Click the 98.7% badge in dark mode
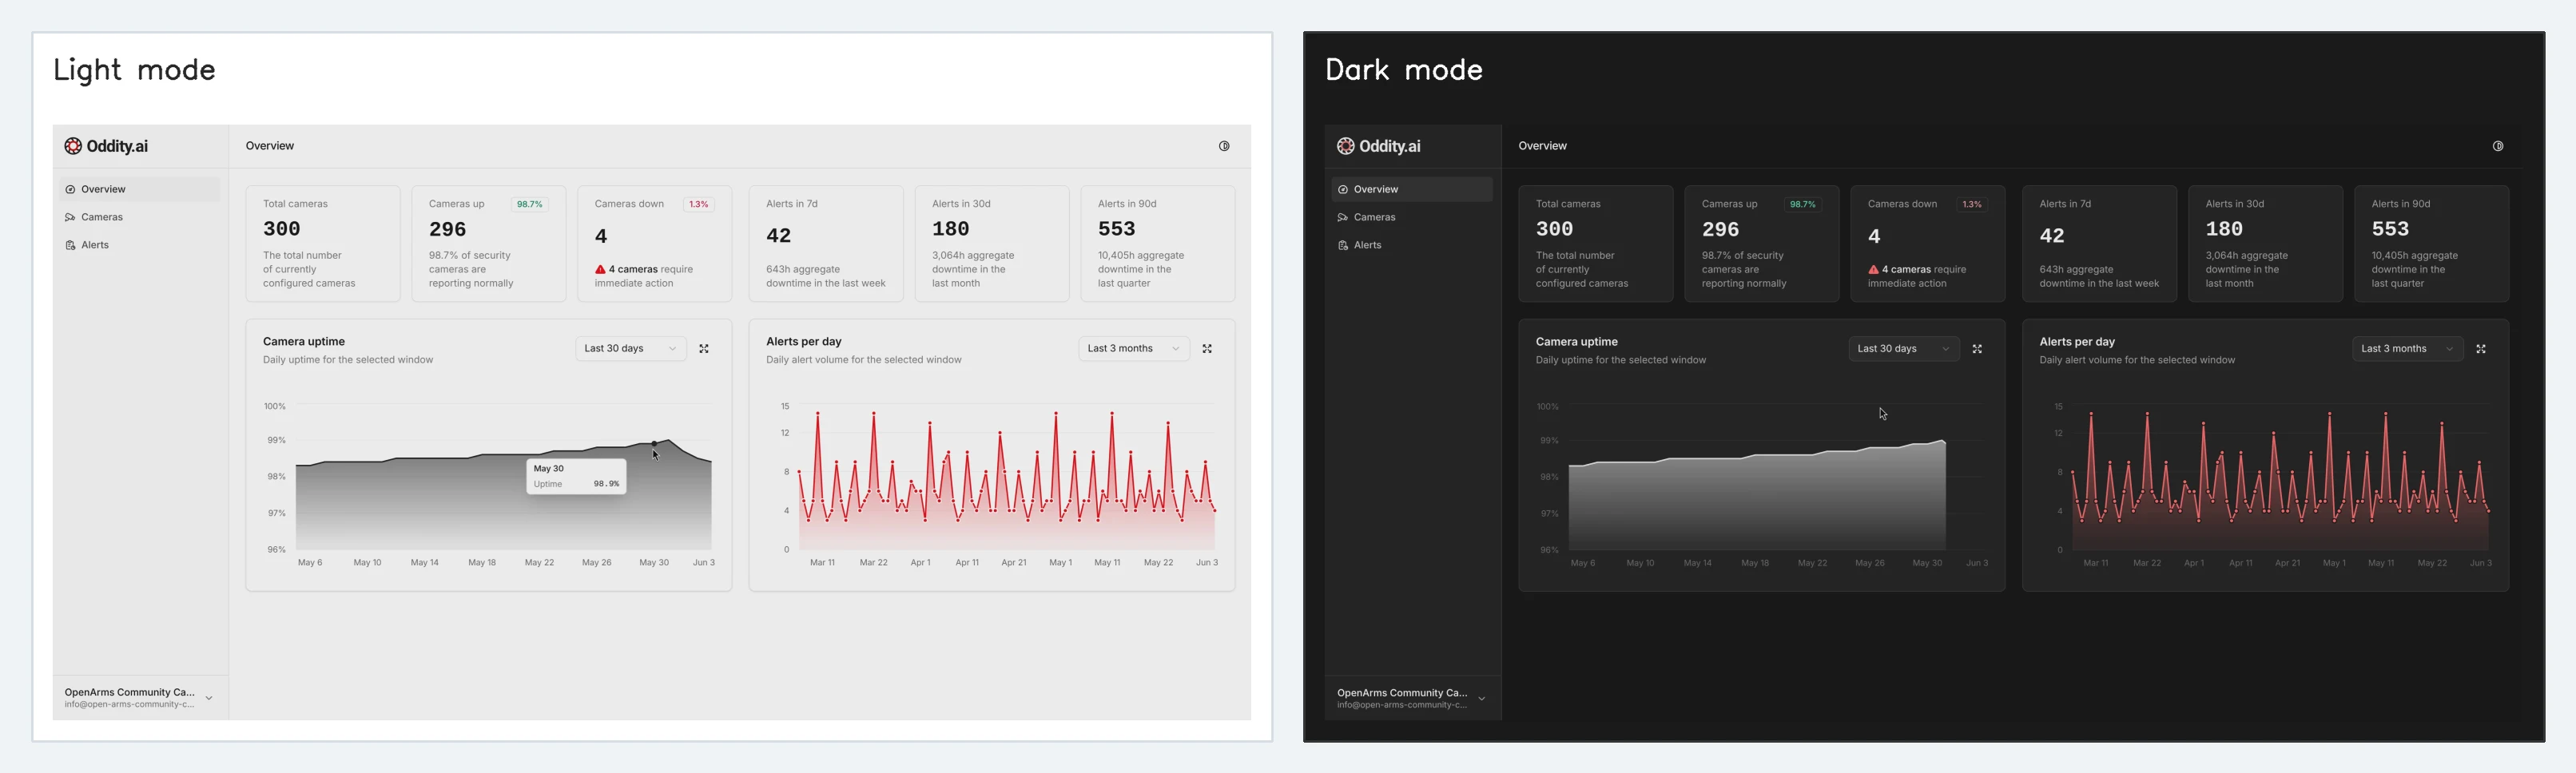Screen dimensions: 2576x773 tap(1803, 204)
